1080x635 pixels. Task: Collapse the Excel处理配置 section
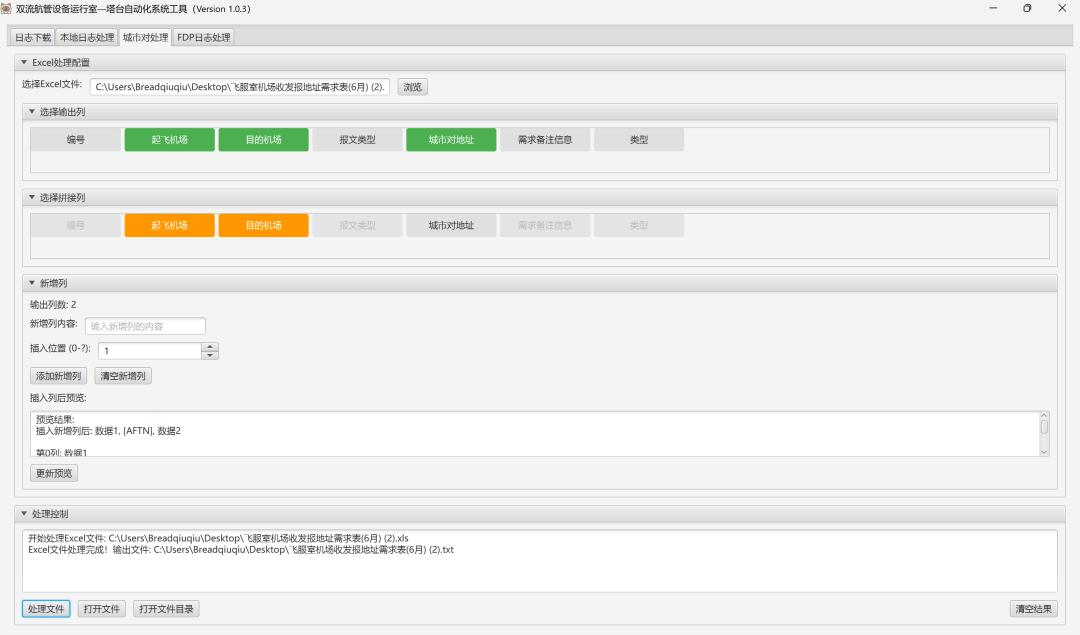[24, 63]
